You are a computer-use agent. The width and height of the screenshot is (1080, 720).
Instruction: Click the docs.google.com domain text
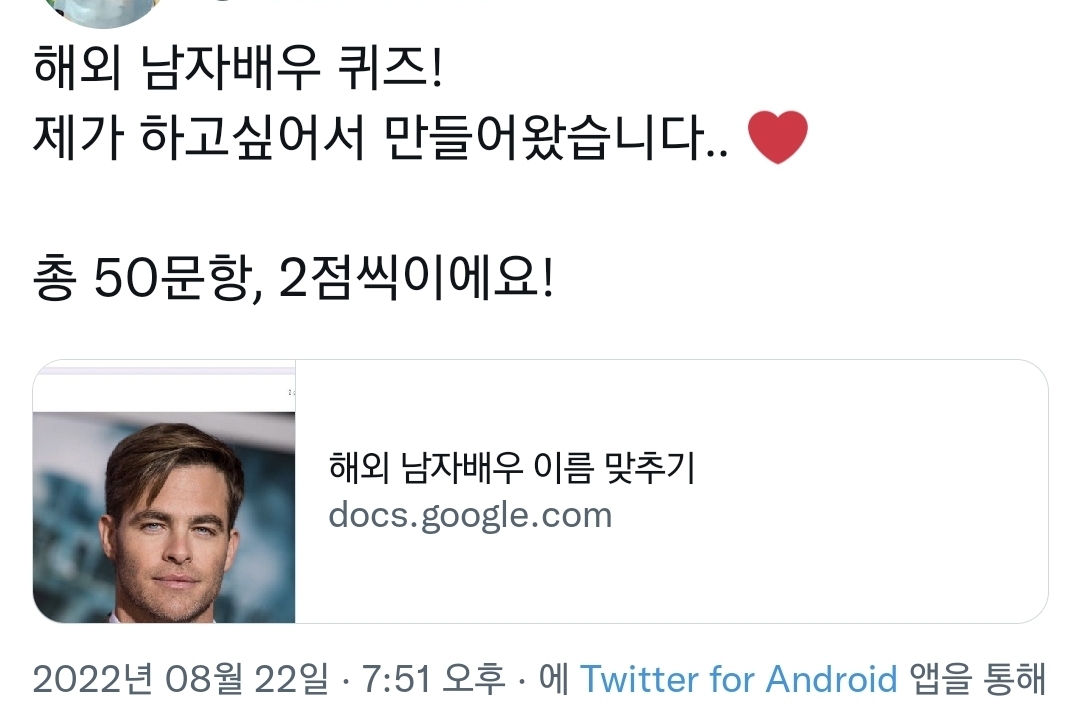pos(469,516)
